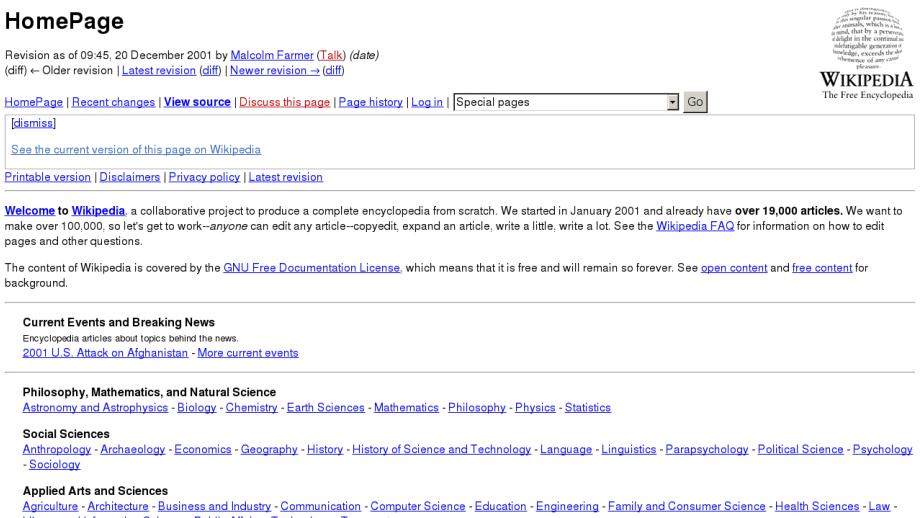Open the Geography link
920x518 pixels.
point(269,449)
